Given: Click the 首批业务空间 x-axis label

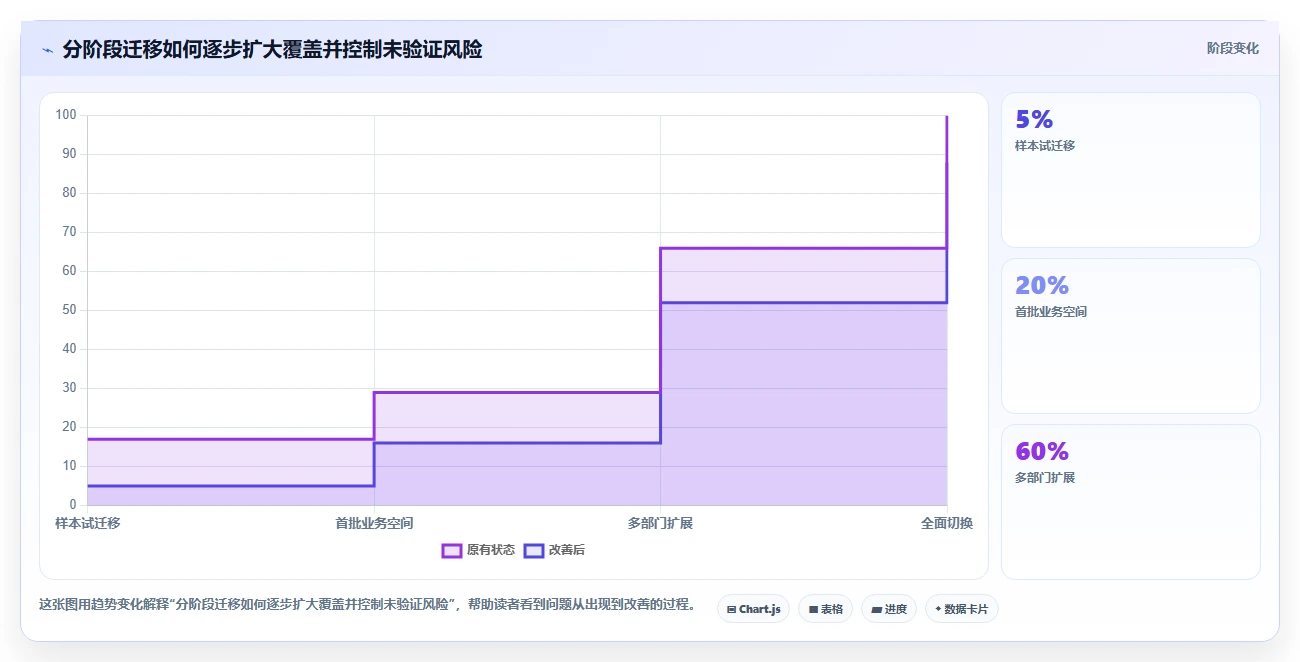Looking at the screenshot, I should (374, 523).
